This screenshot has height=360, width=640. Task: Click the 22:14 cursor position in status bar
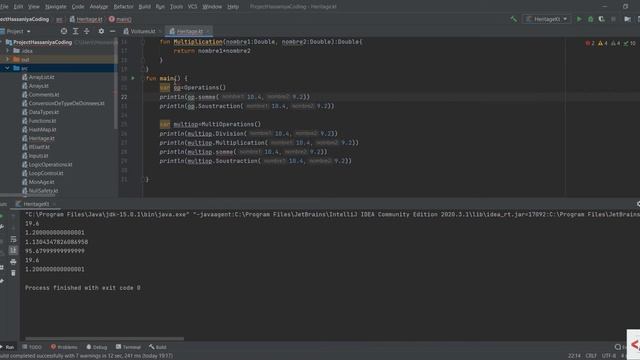pos(574,356)
